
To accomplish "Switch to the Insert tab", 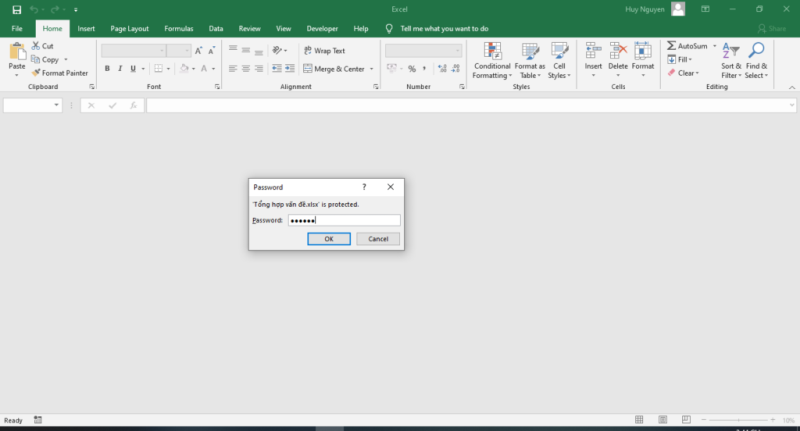I will pos(86,29).
